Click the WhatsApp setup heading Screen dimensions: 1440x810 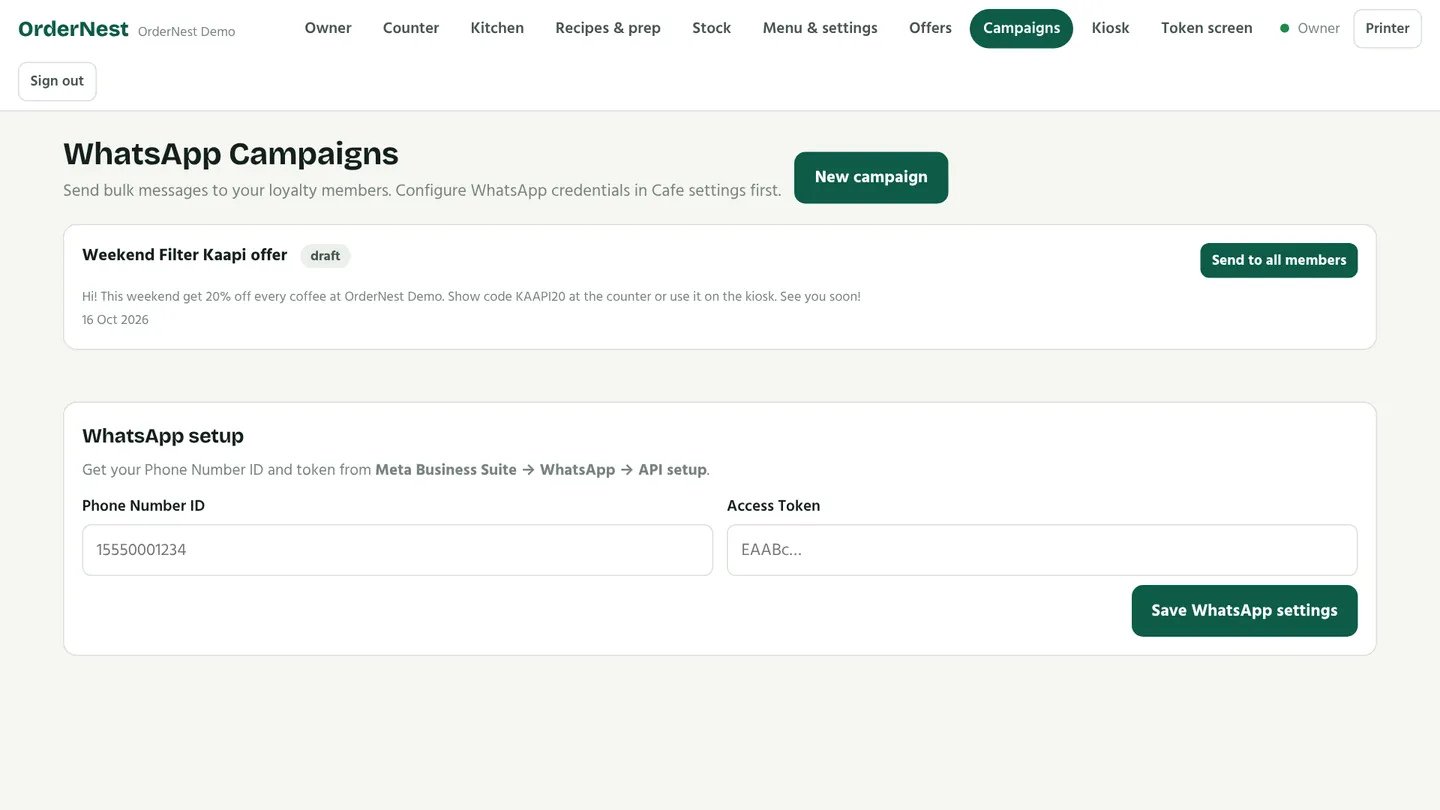coord(163,436)
